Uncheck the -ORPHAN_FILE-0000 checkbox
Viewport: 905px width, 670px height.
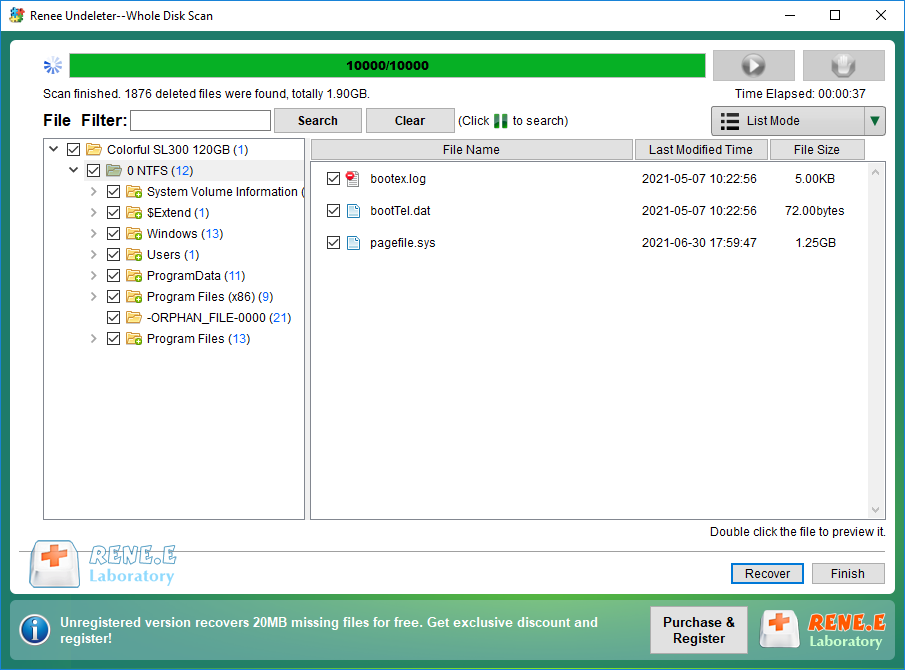coord(114,317)
